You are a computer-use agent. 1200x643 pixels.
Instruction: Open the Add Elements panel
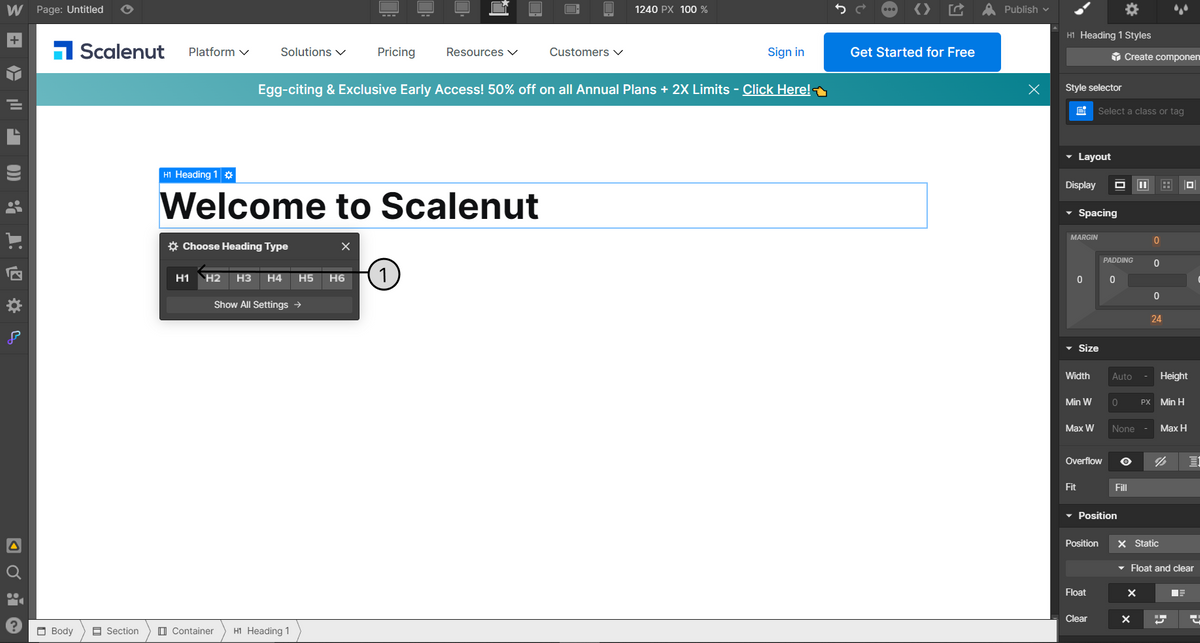coord(14,41)
